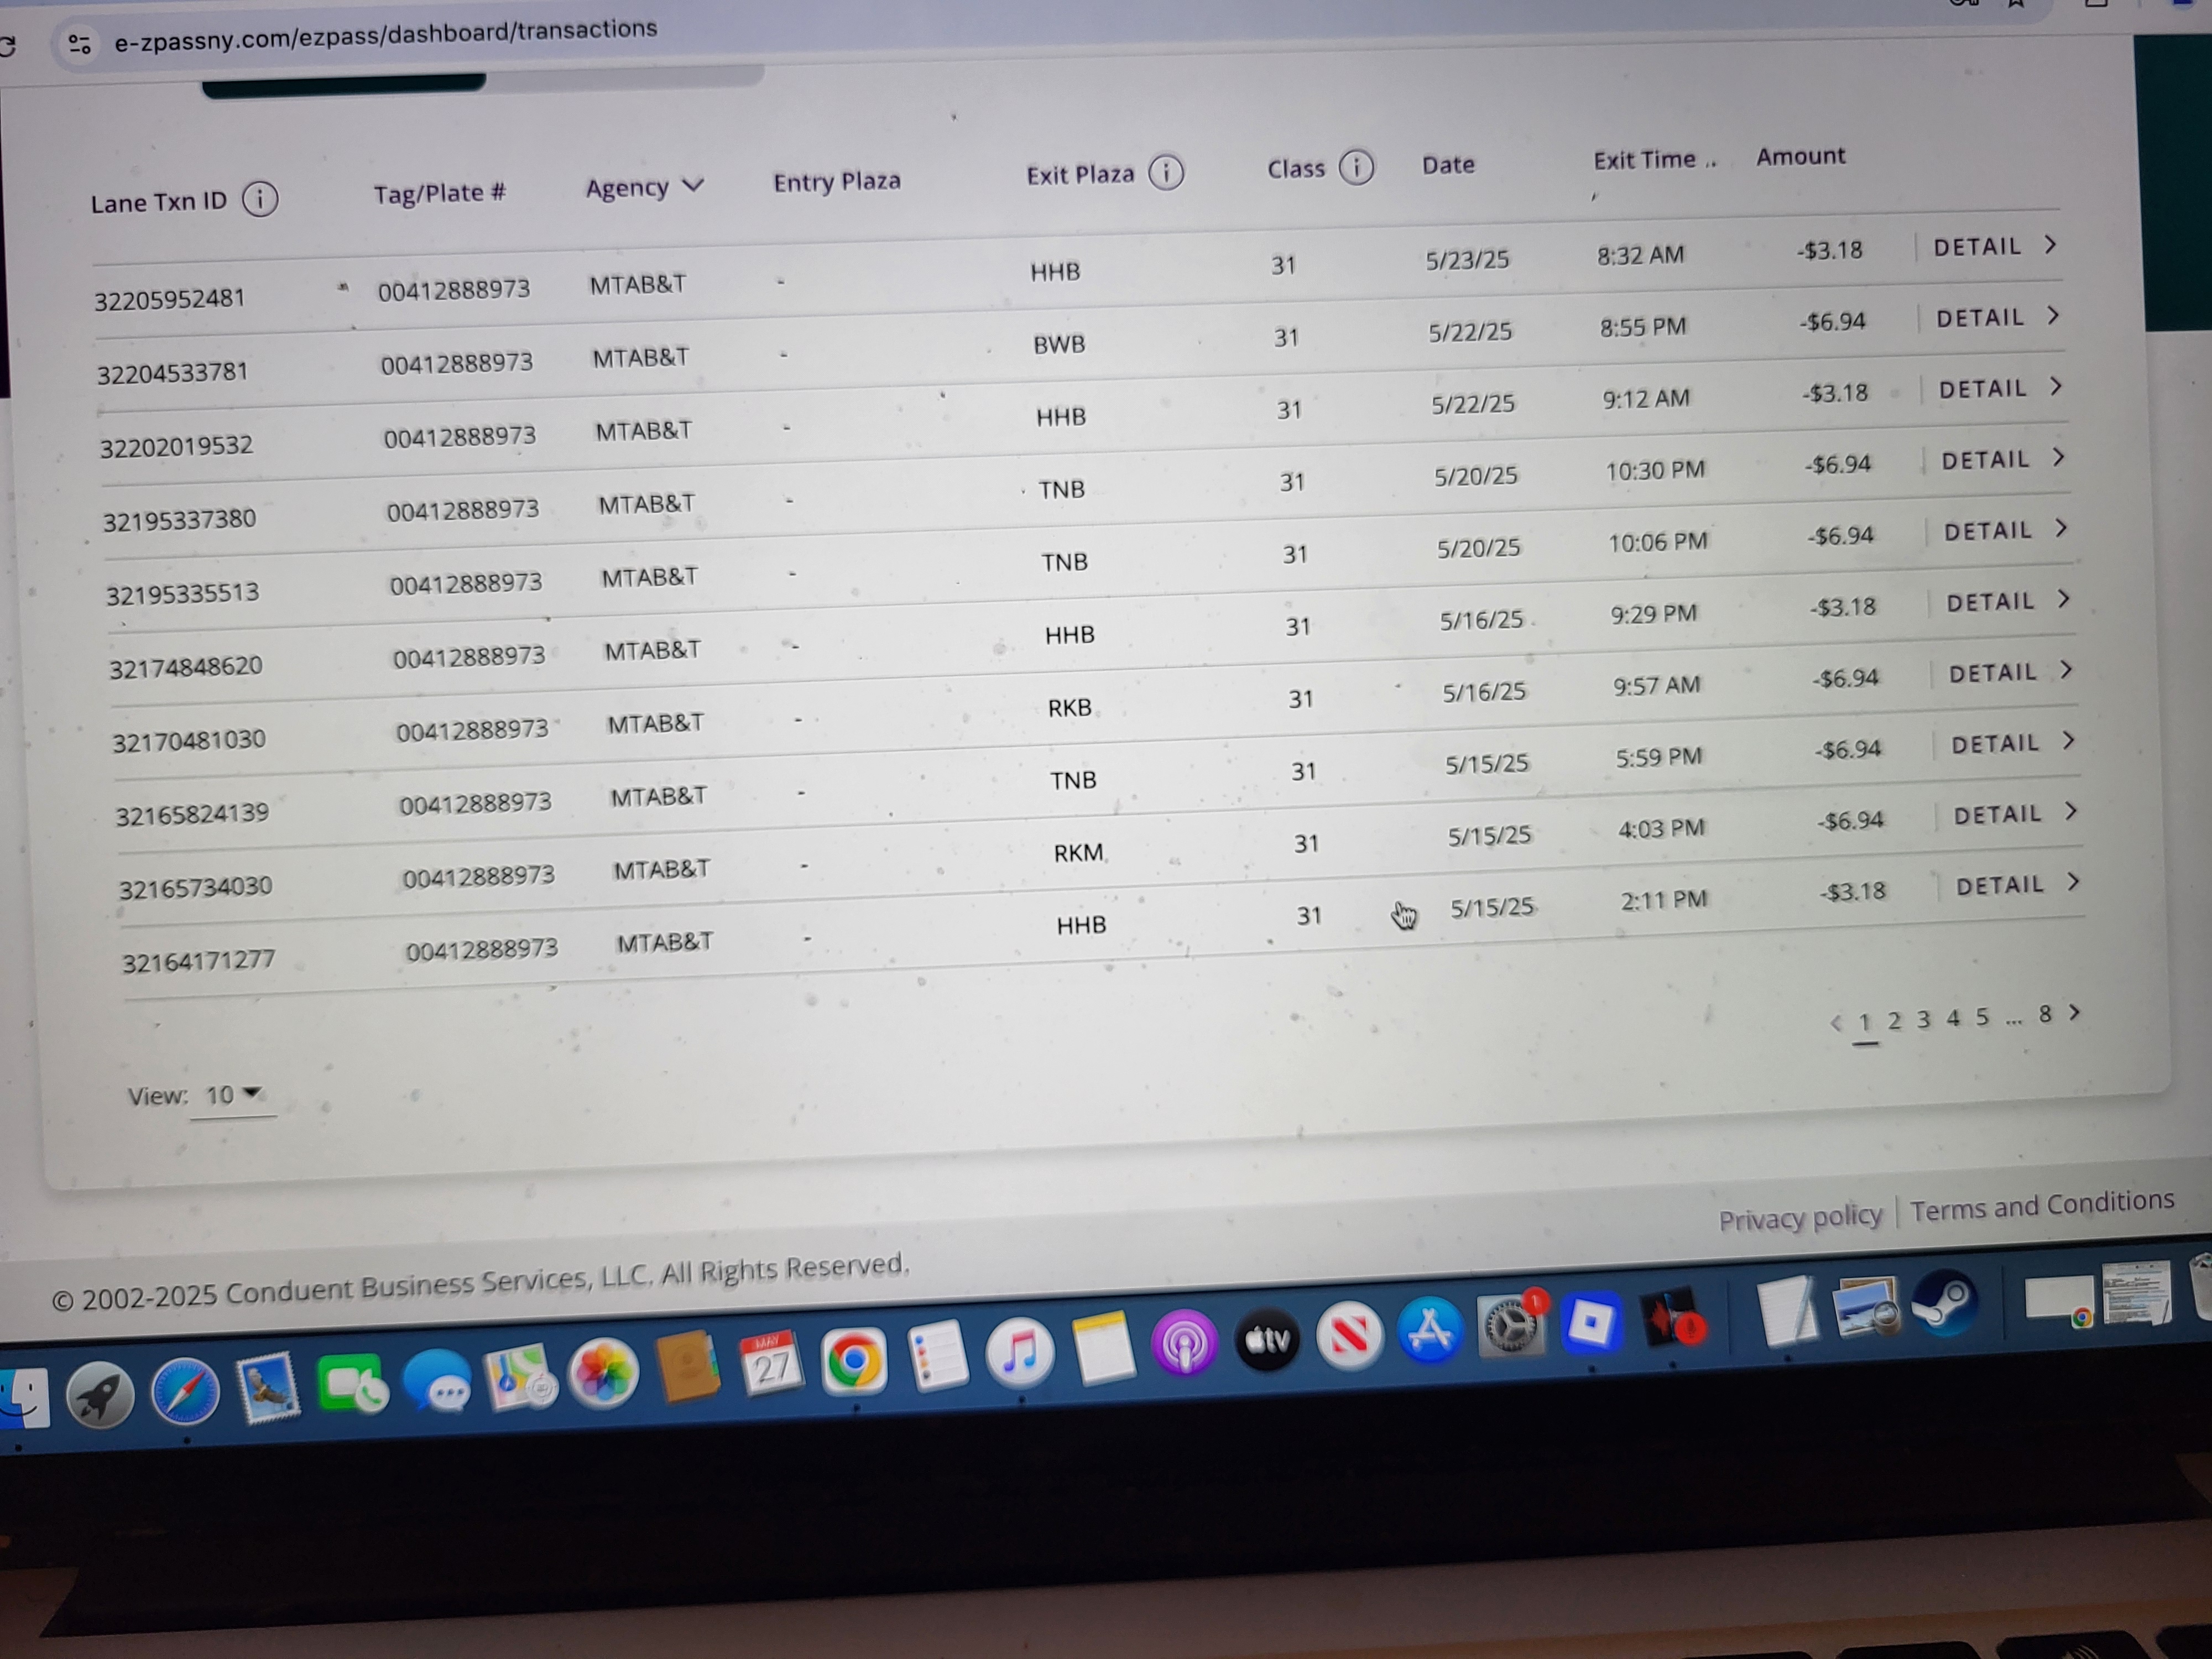2212x1659 pixels.
Task: Open site settings icon in address bar
Action: 80,44
